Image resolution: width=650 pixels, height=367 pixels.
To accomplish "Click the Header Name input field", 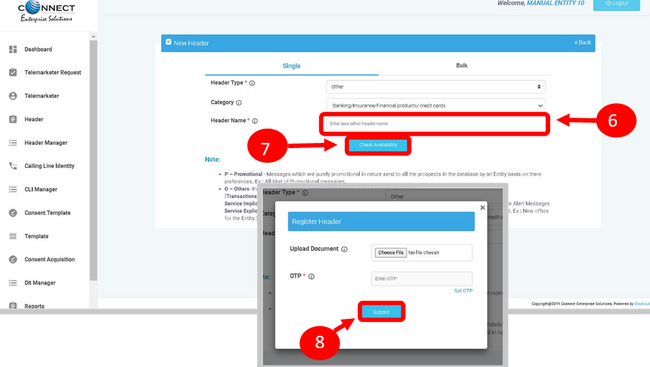I will click(x=435, y=124).
